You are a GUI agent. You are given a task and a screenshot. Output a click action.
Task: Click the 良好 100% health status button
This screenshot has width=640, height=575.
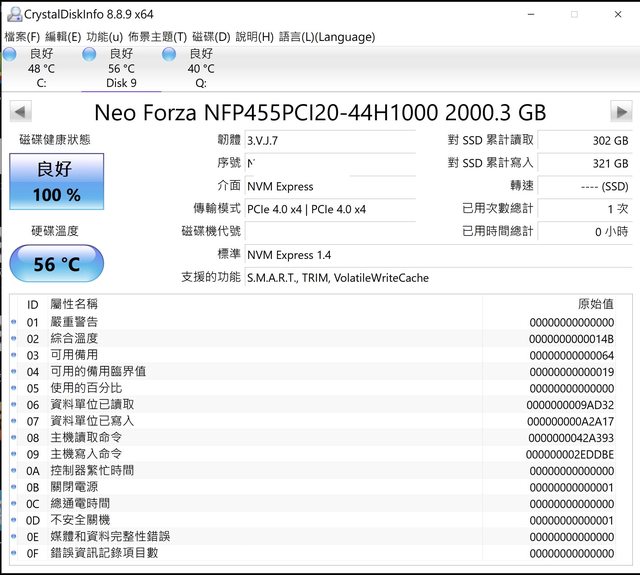coord(55,181)
